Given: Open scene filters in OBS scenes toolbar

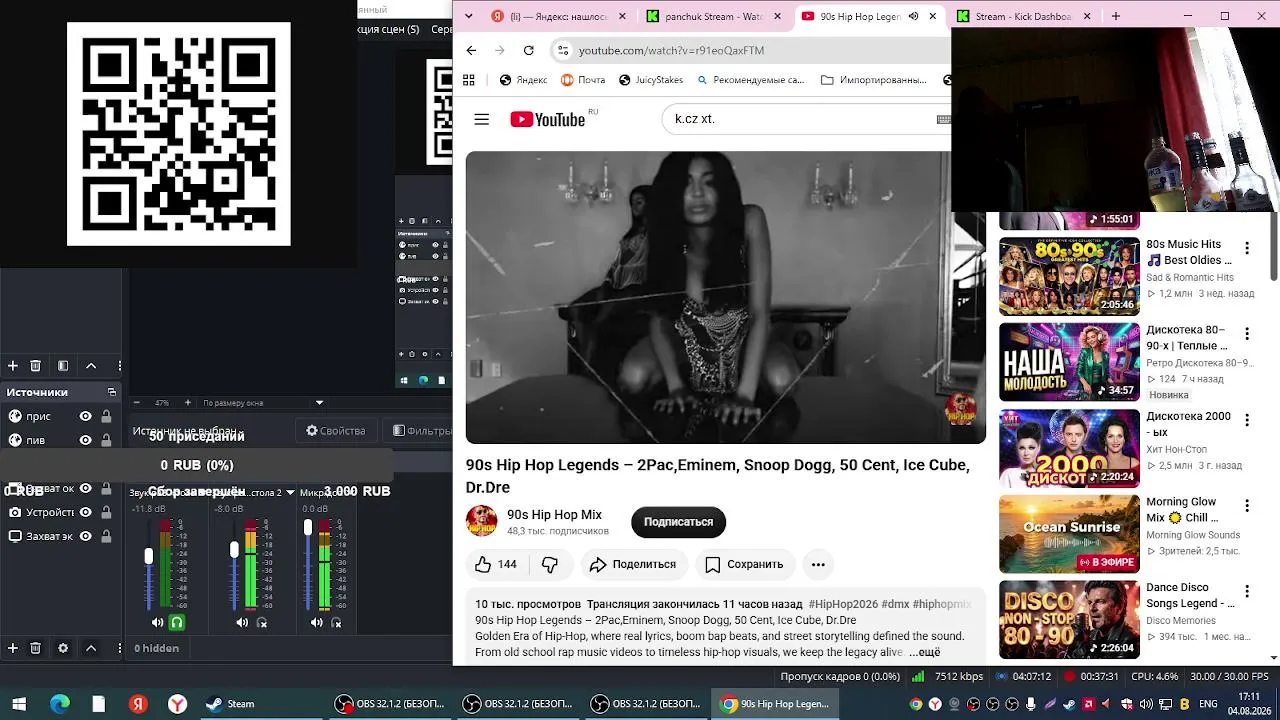Looking at the screenshot, I should pyautogui.click(x=63, y=366).
